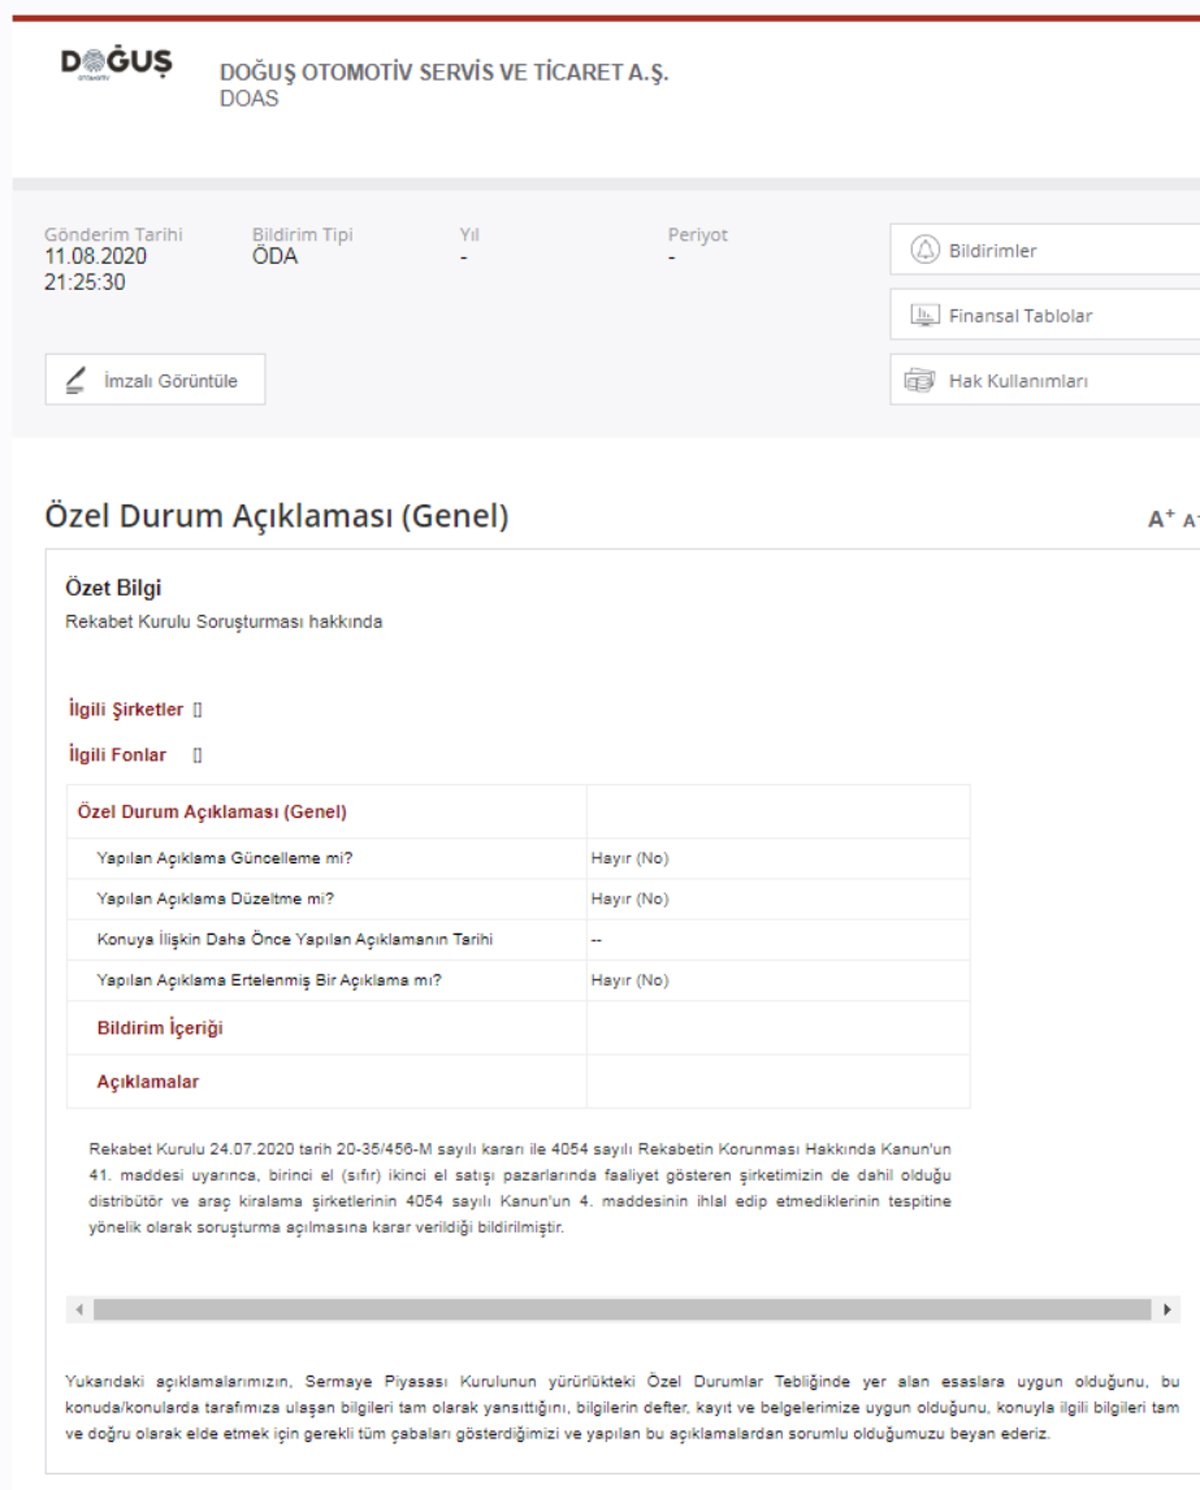
Task: Click the İlgili Fonlar label
Action: [117, 755]
